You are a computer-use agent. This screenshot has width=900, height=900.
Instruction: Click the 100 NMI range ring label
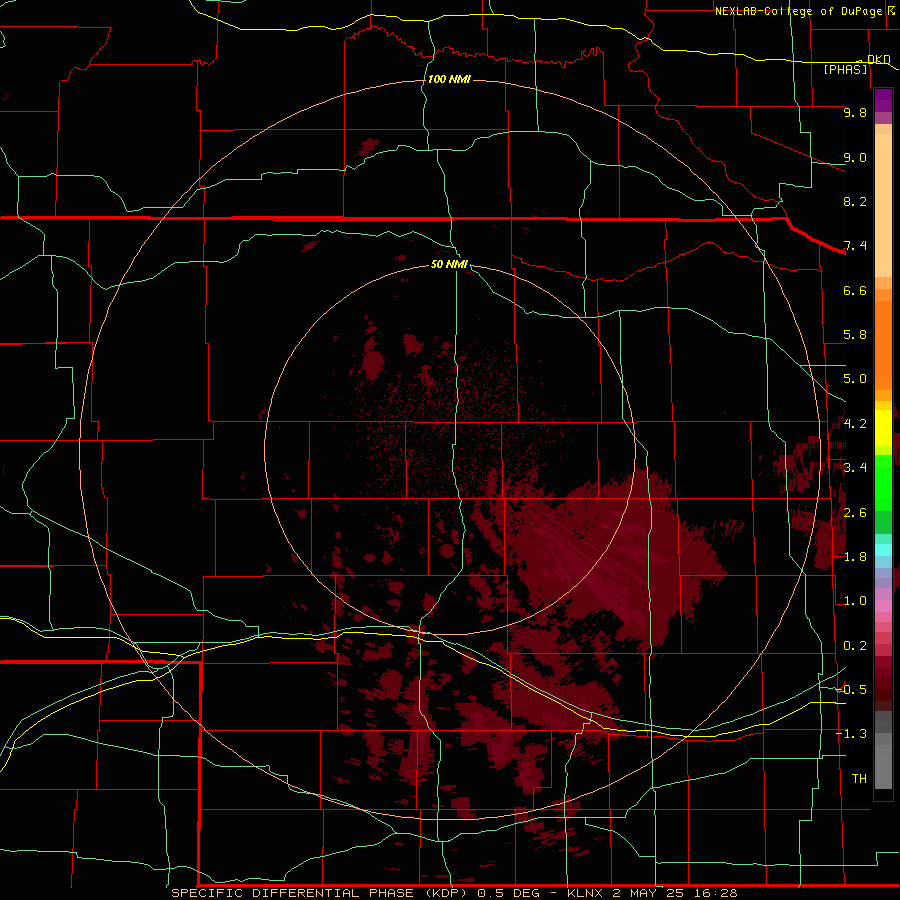coord(449,79)
